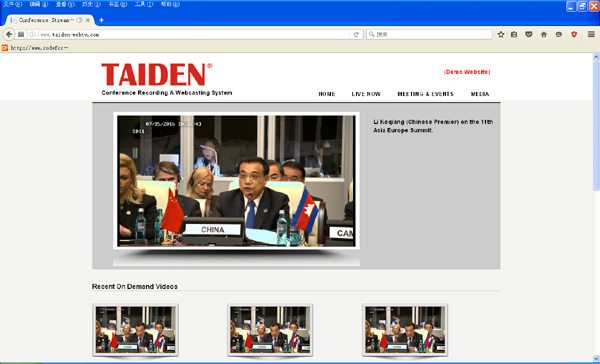Open a new tab with plus button
600x364 pixels.
(x=101, y=20)
